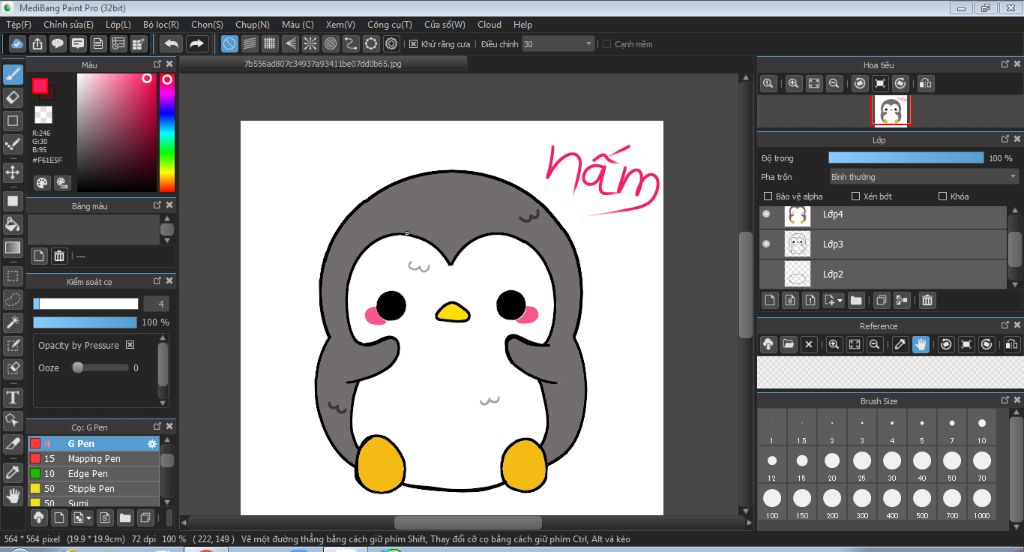
Task: Delete layer using trash icon in Lớp panel
Action: pos(927,300)
